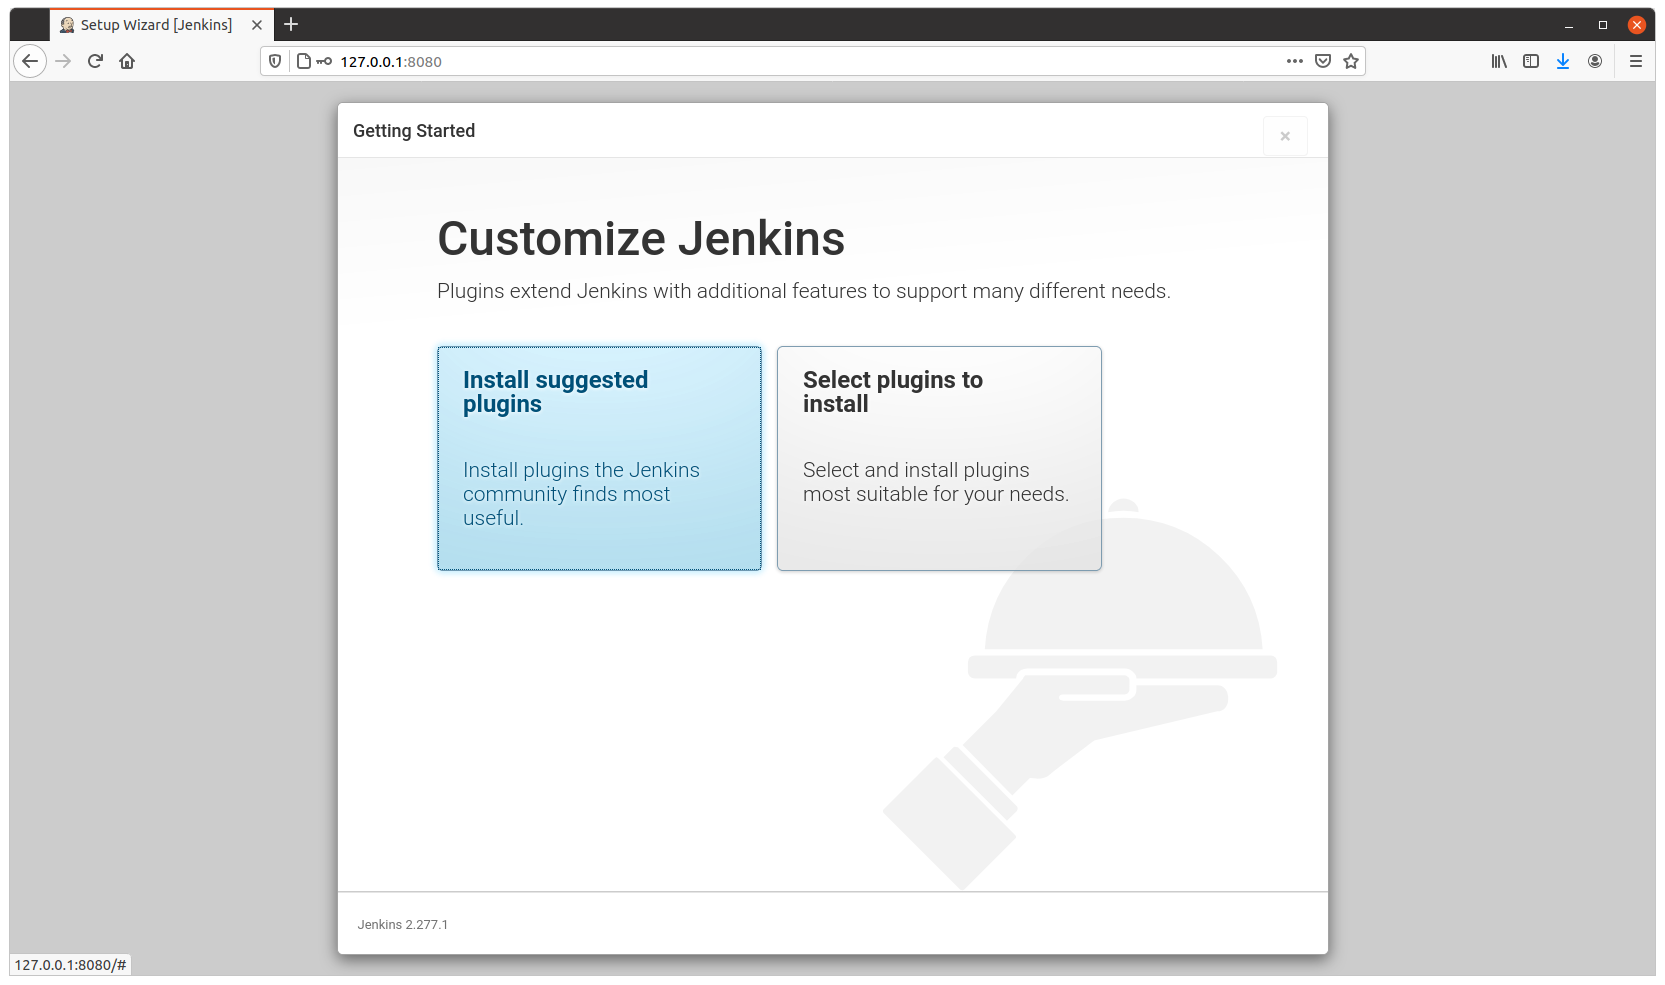
Task: Open the tracking protection shield icon
Action: click(x=275, y=61)
